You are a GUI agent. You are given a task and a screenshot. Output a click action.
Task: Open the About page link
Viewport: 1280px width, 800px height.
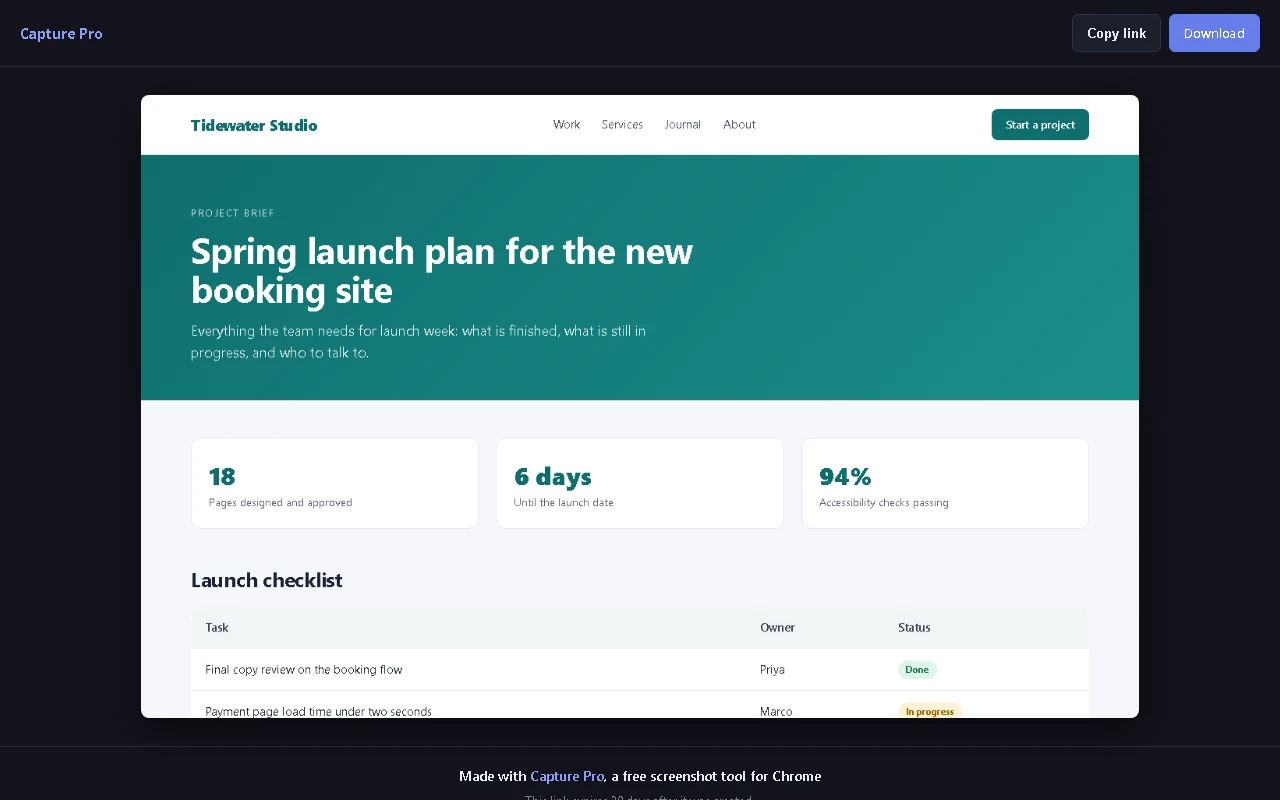(739, 124)
